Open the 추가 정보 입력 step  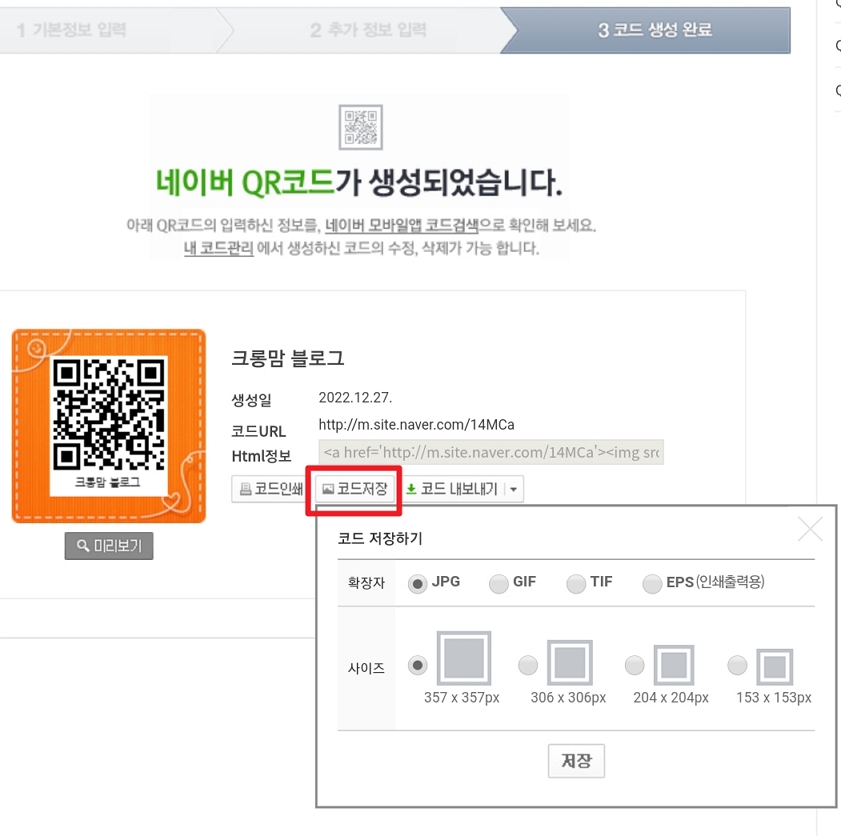370,30
